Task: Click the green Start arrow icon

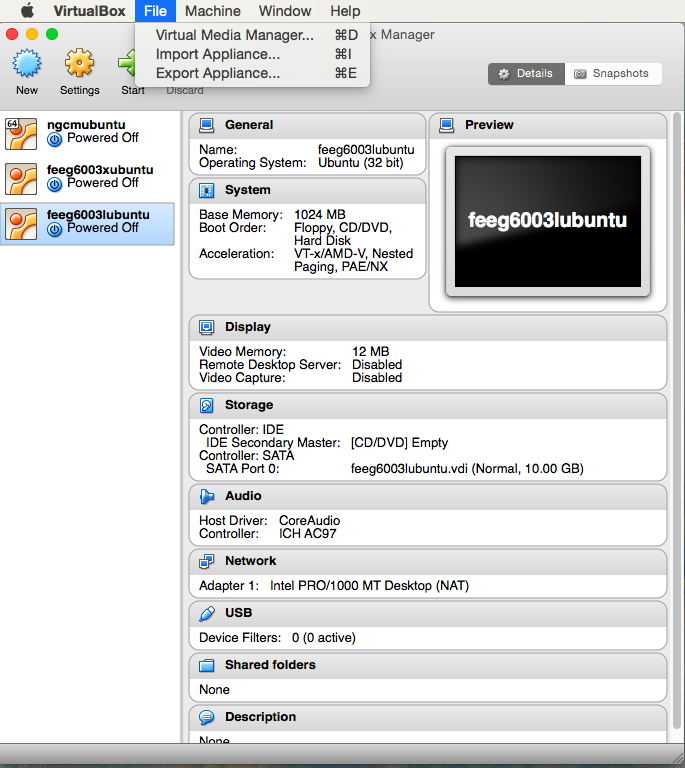Action: tap(126, 63)
